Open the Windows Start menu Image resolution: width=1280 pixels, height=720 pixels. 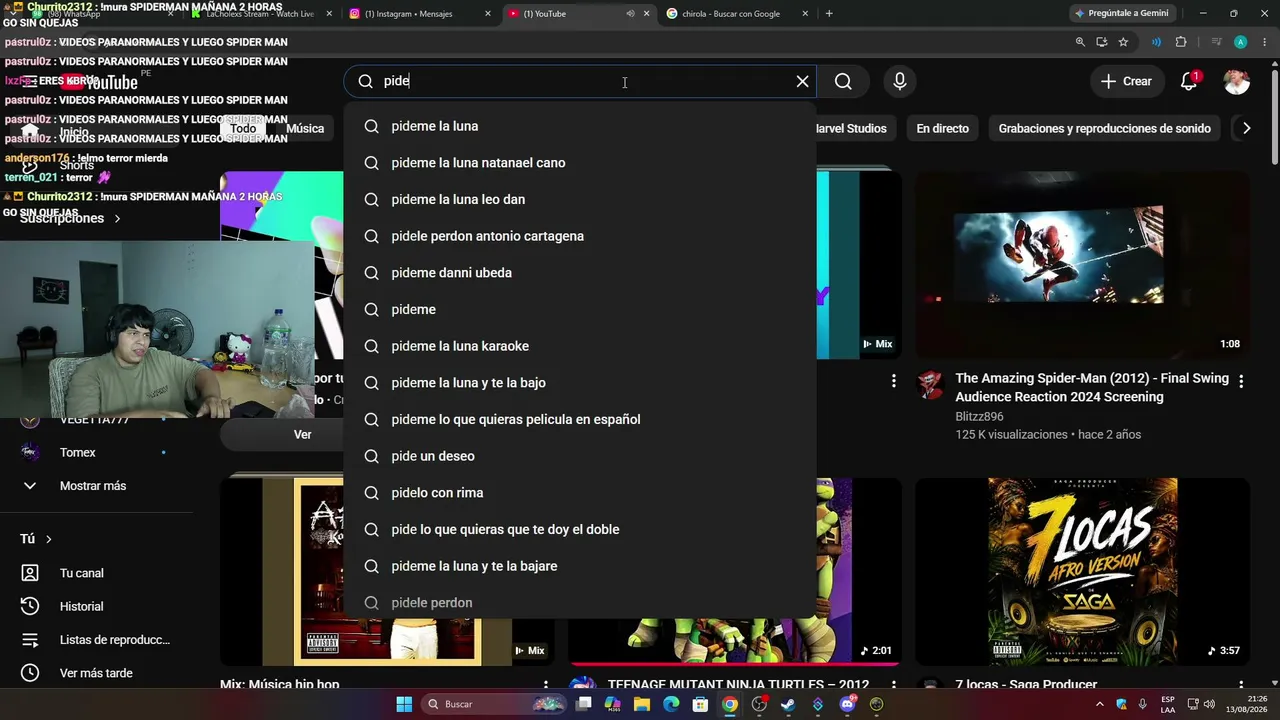coord(404,704)
